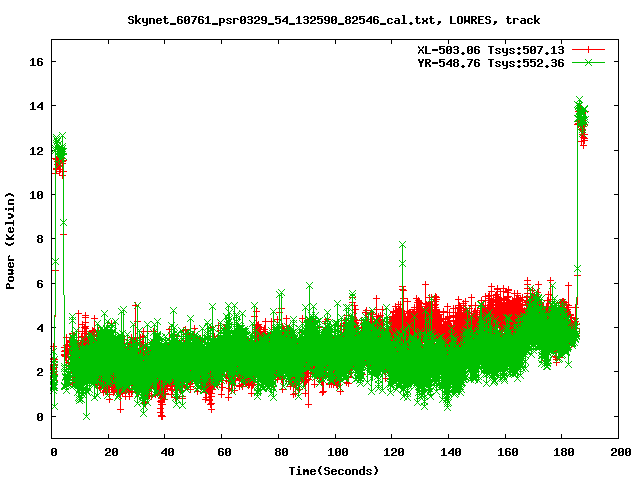The height and width of the screenshot is (480, 640).
Task: Click the green YR legend line sample
Action: [x=588, y=62]
